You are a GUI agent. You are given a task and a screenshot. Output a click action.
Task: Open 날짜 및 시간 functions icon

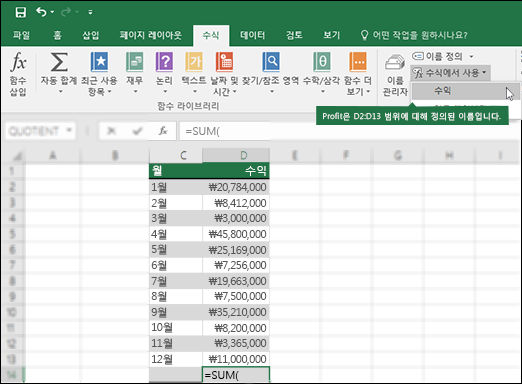tap(225, 62)
